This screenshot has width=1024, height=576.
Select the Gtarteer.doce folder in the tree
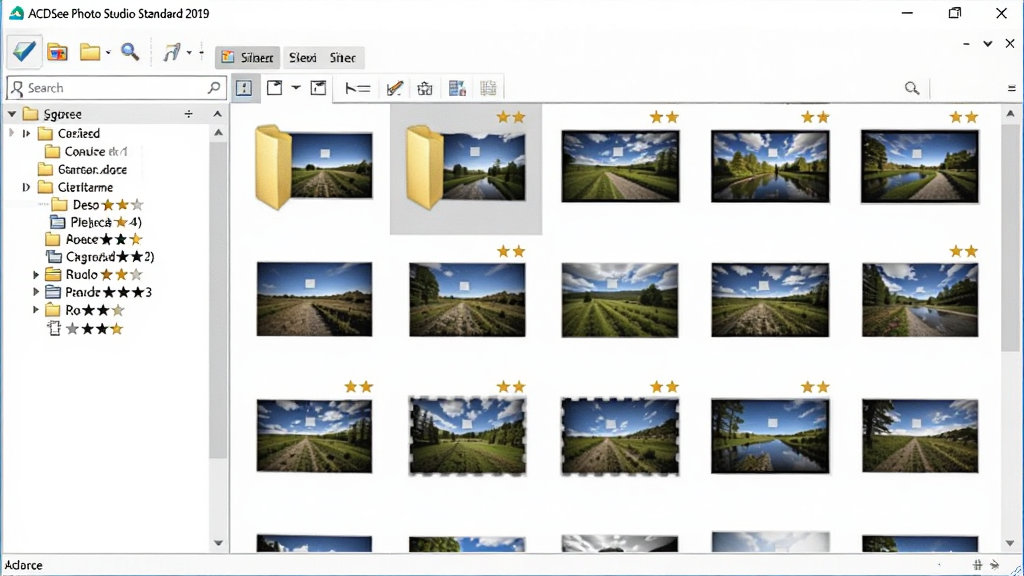(x=82, y=170)
